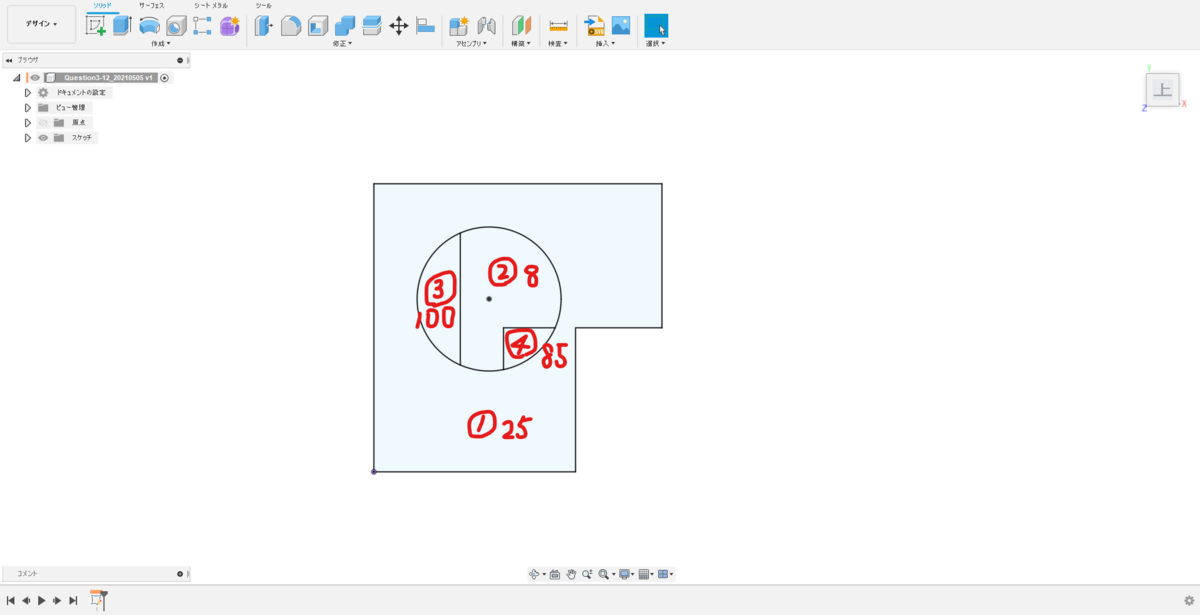
Task: Switch to the ツール tab
Action: 263,6
